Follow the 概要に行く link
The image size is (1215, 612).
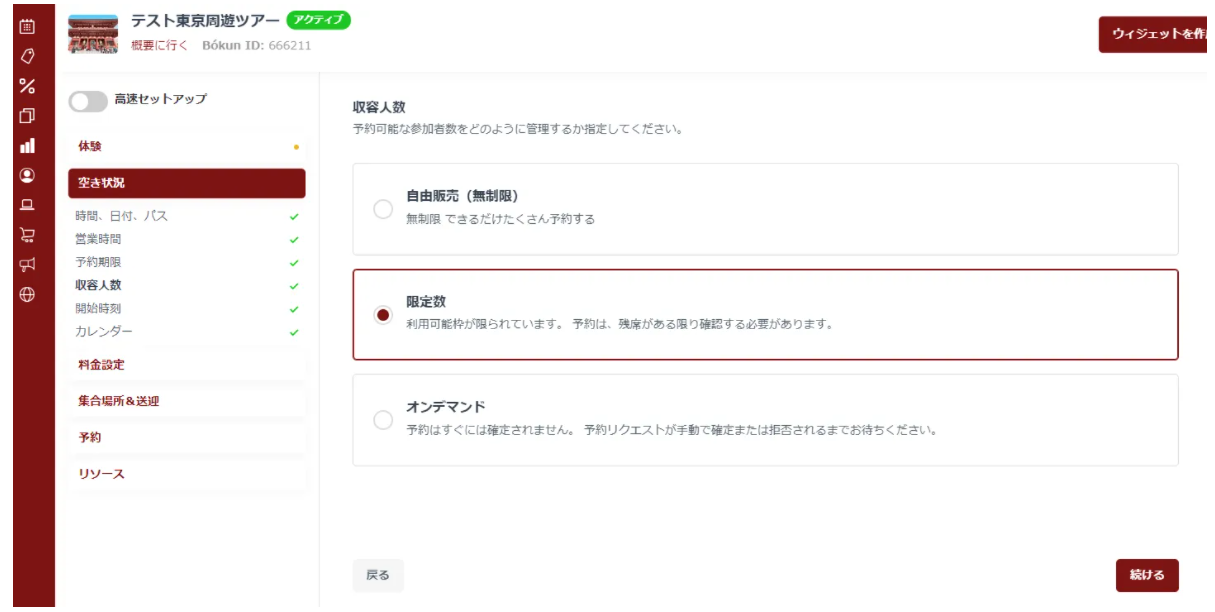coord(160,47)
